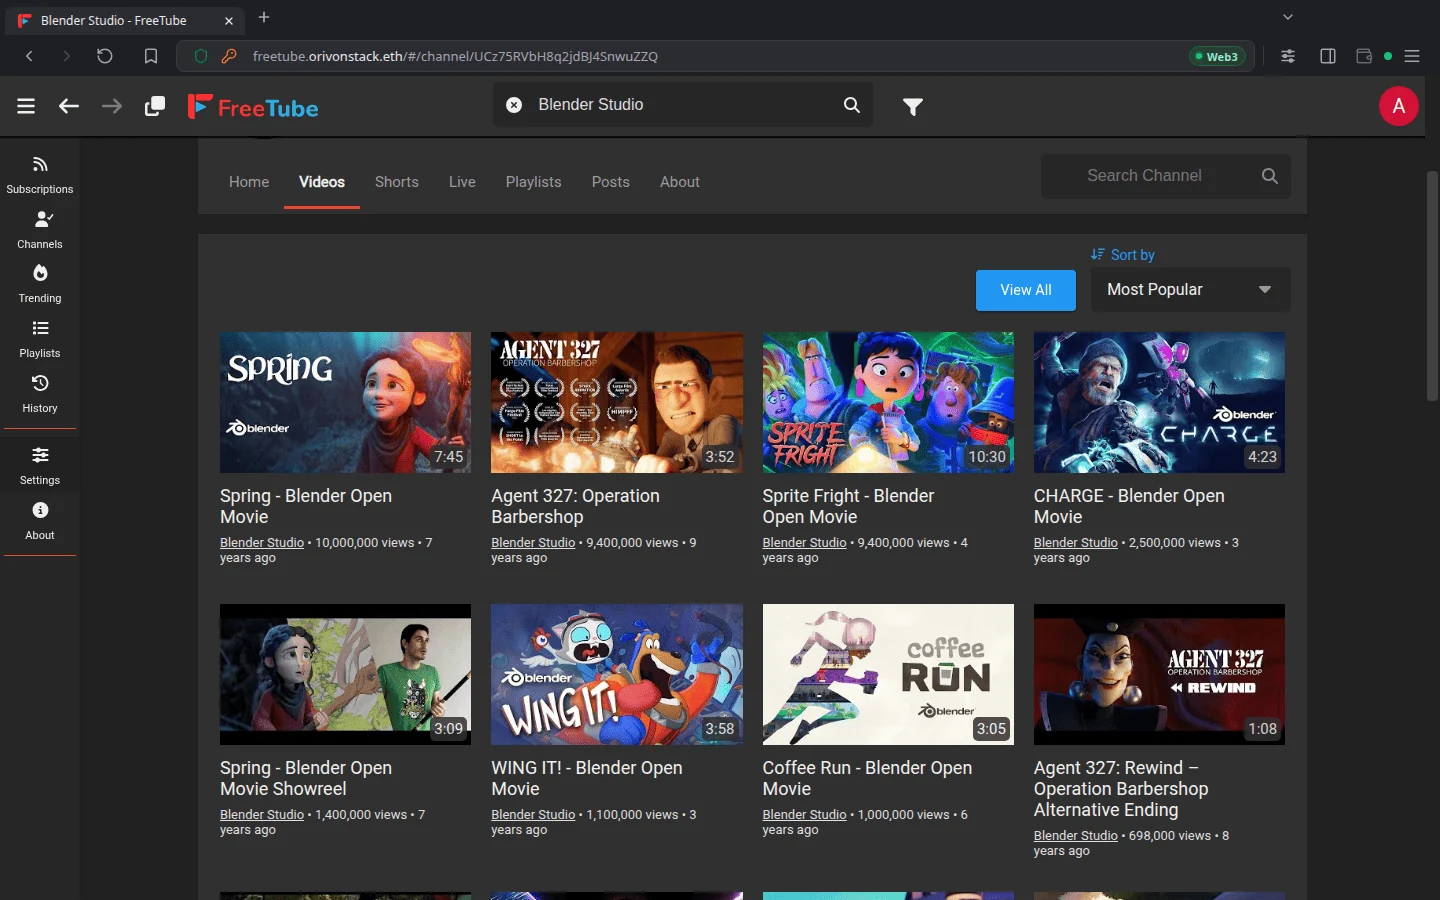Focus the Search Channel input field
This screenshot has height=900, width=1440.
(1165, 176)
